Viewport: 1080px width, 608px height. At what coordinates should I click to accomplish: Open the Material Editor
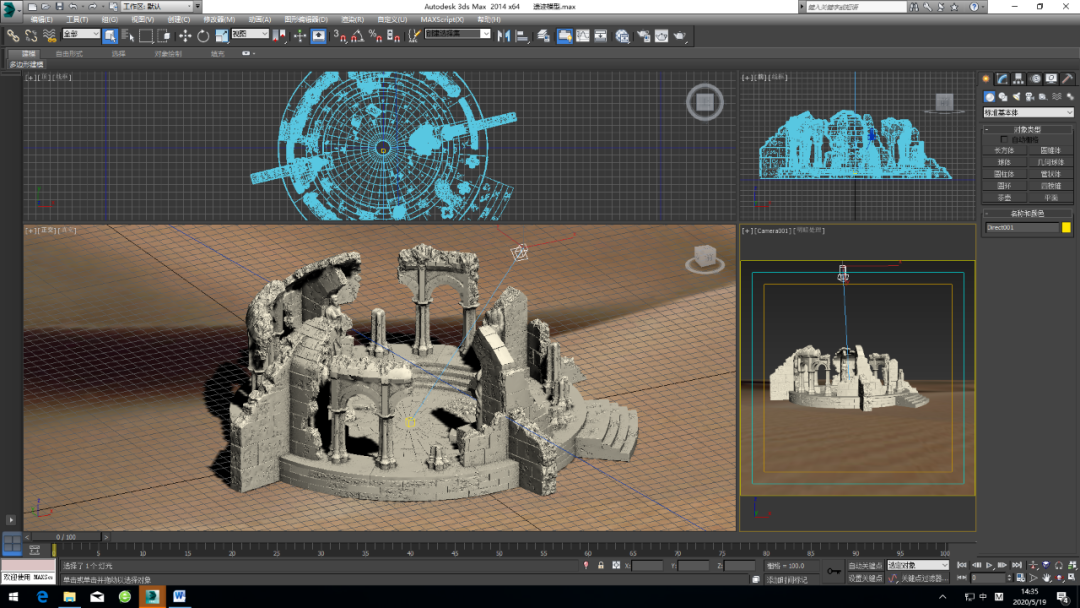(622, 36)
